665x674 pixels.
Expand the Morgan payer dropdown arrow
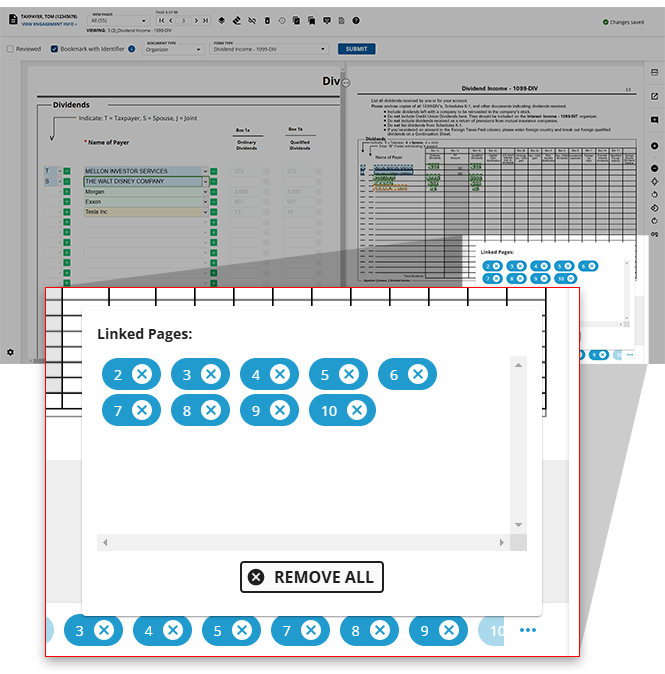205,192
